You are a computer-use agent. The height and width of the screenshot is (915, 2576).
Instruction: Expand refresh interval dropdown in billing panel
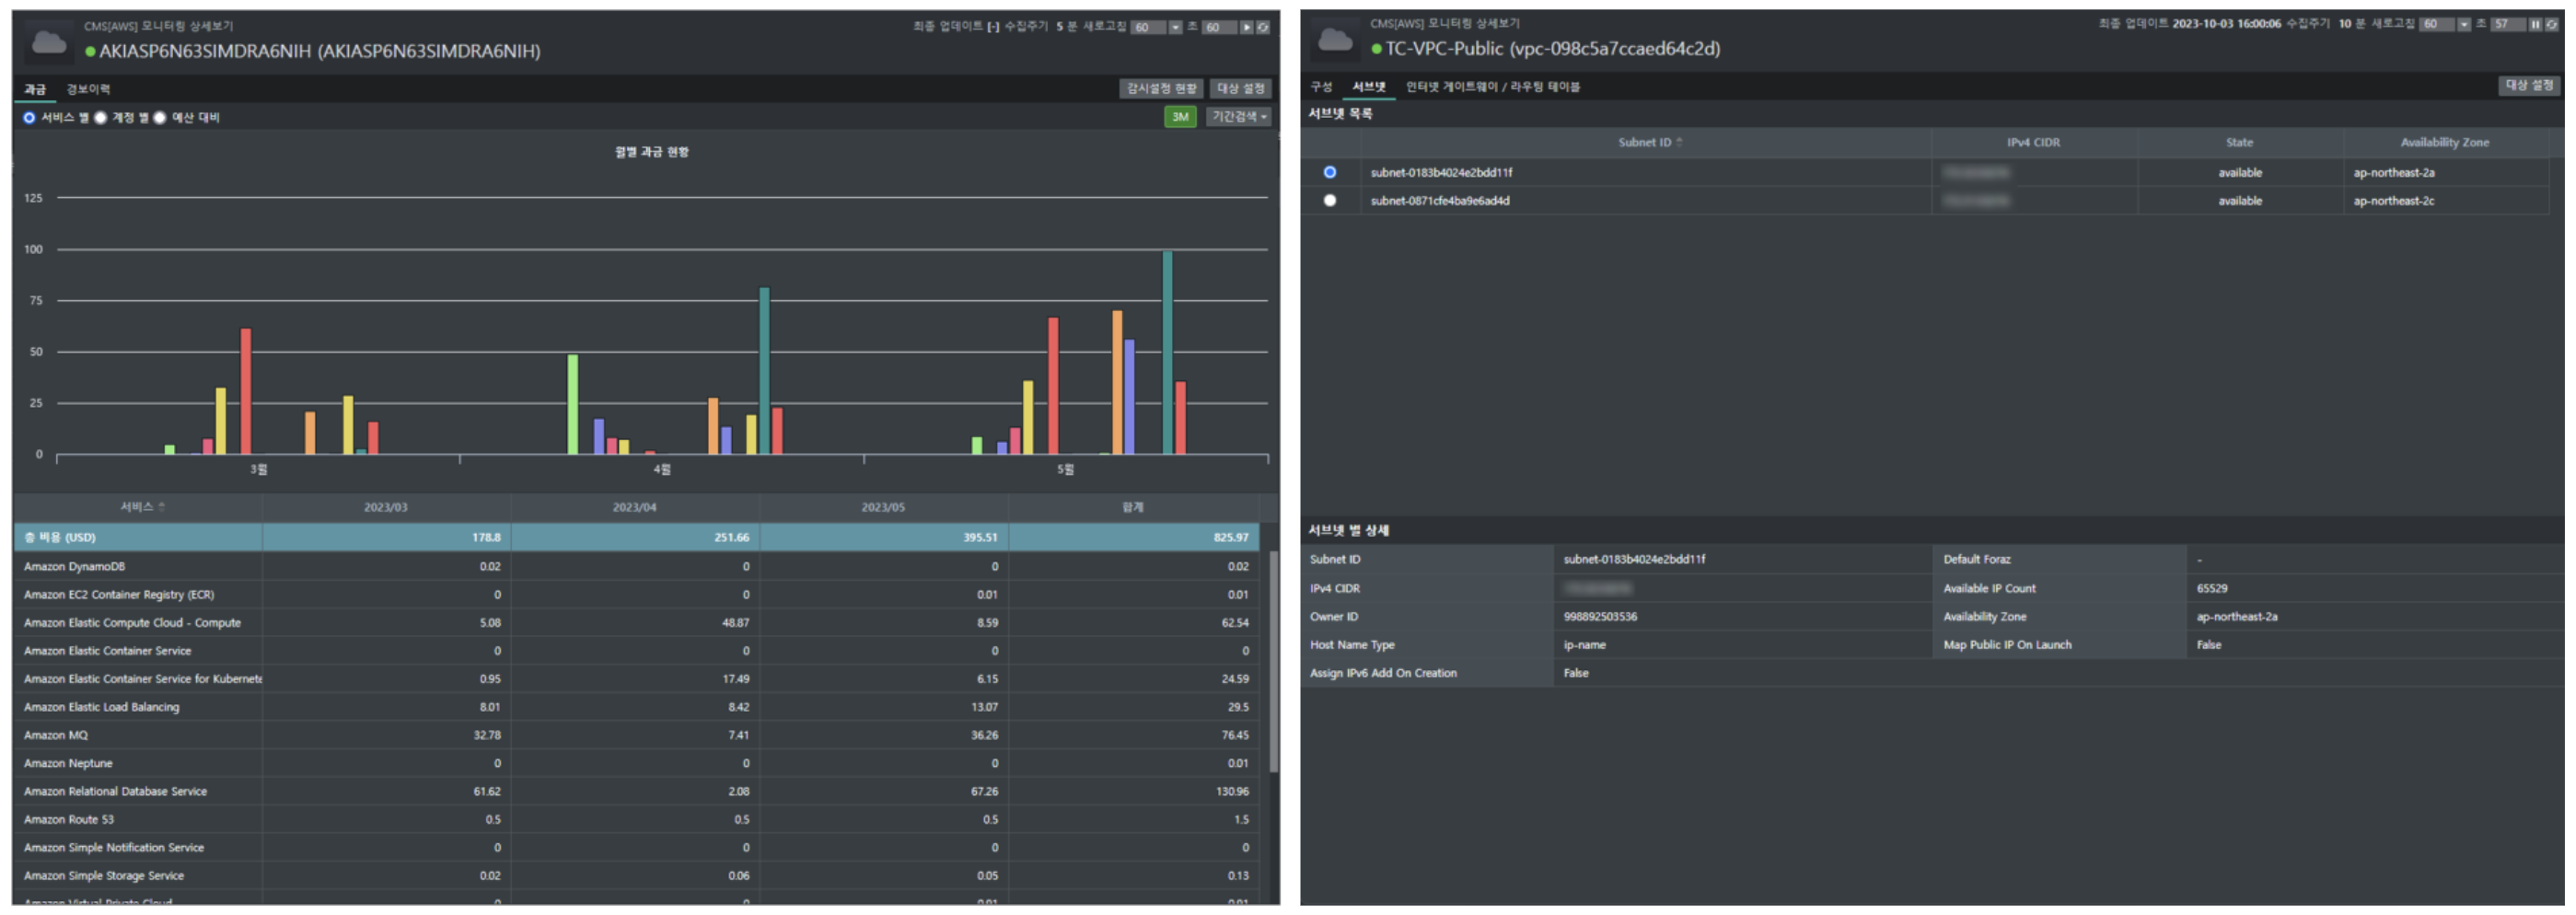(1175, 27)
